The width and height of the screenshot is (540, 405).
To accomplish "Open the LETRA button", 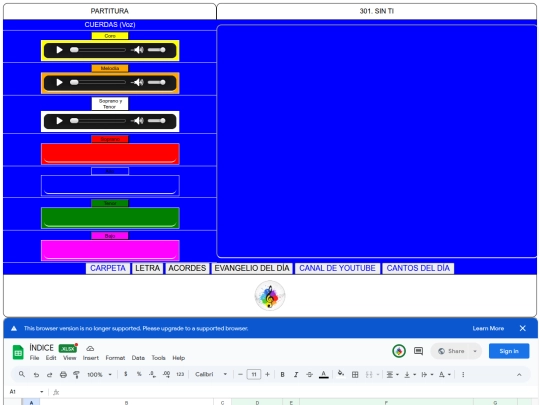I will [147, 268].
